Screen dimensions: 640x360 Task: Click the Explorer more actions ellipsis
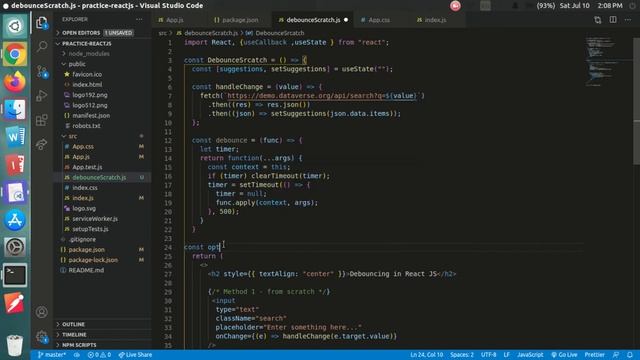[x=139, y=19]
